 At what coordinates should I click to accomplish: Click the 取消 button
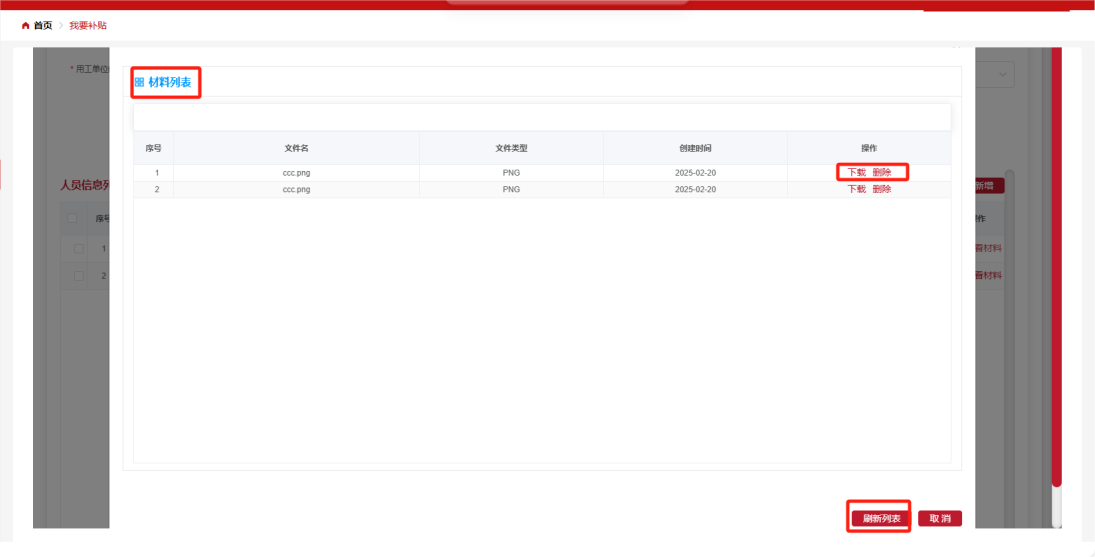[x=940, y=518]
